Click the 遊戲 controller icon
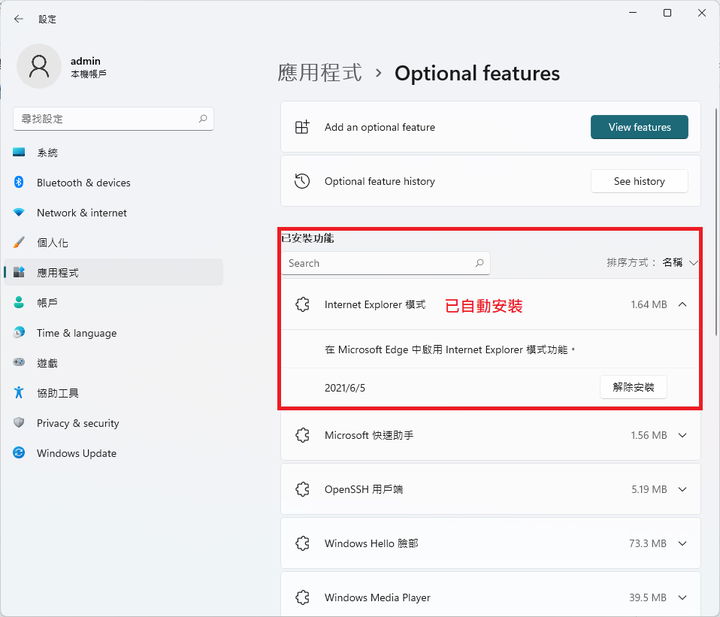The image size is (720, 617). tap(19, 362)
